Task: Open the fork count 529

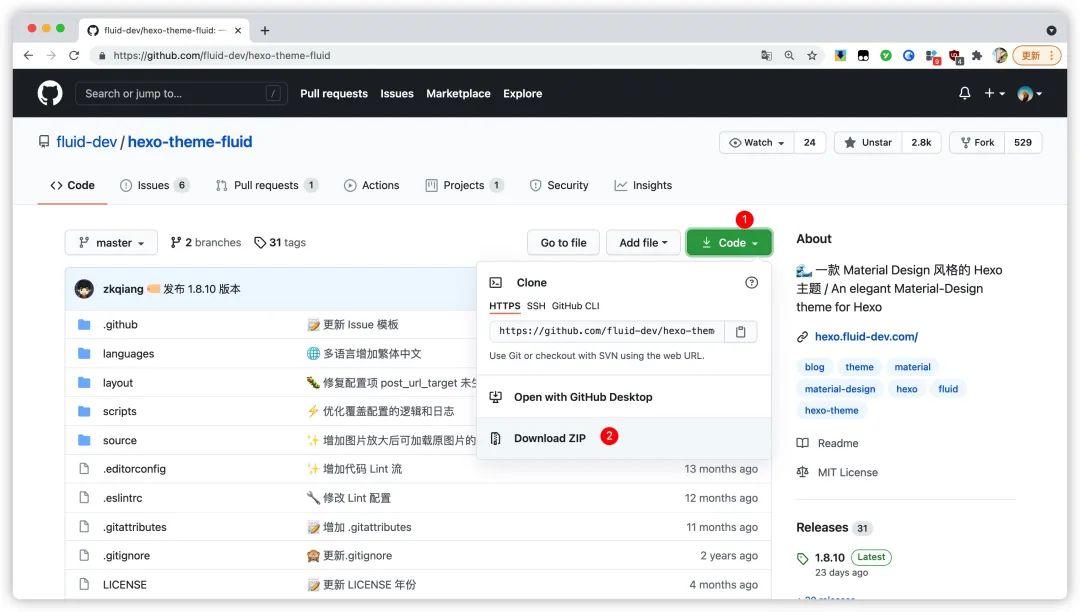Action: click(1023, 143)
